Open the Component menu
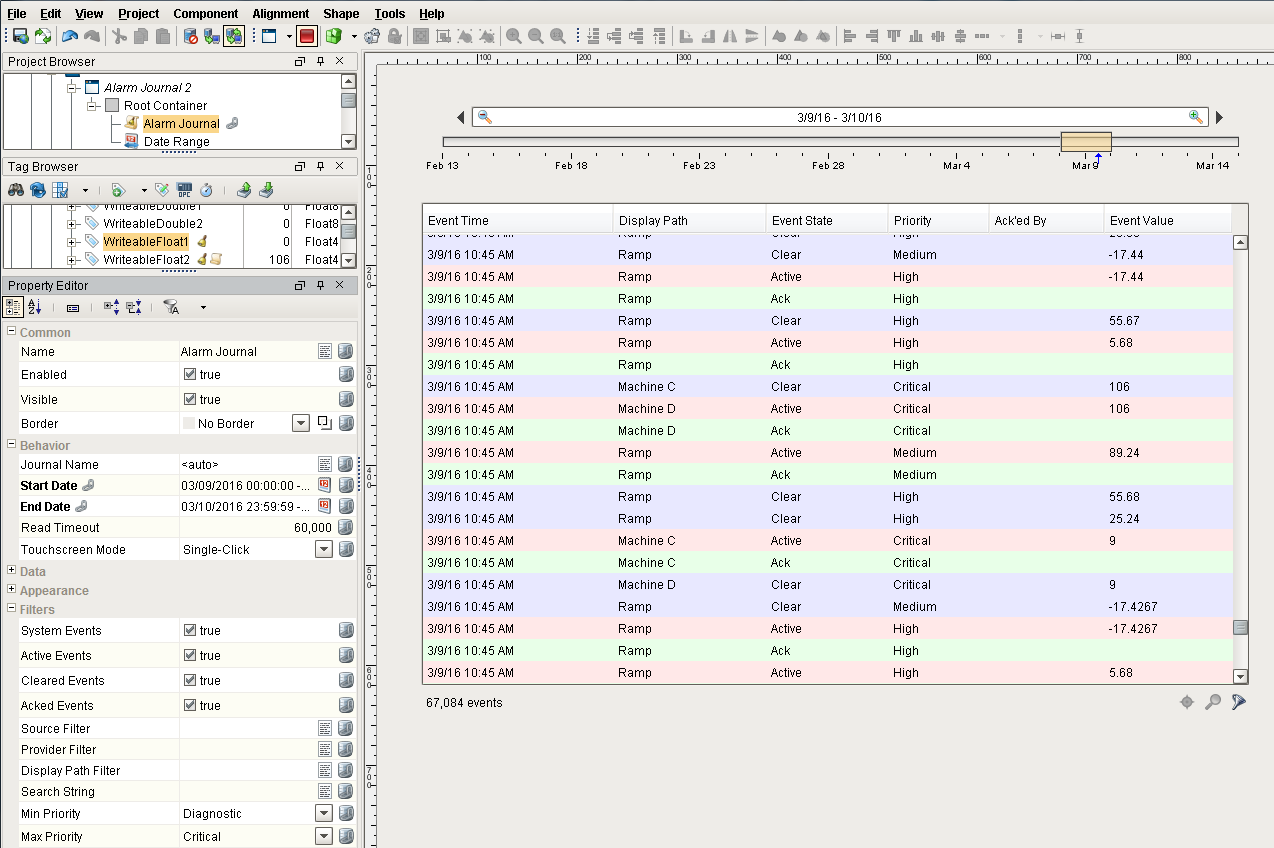The image size is (1274, 848). point(206,13)
